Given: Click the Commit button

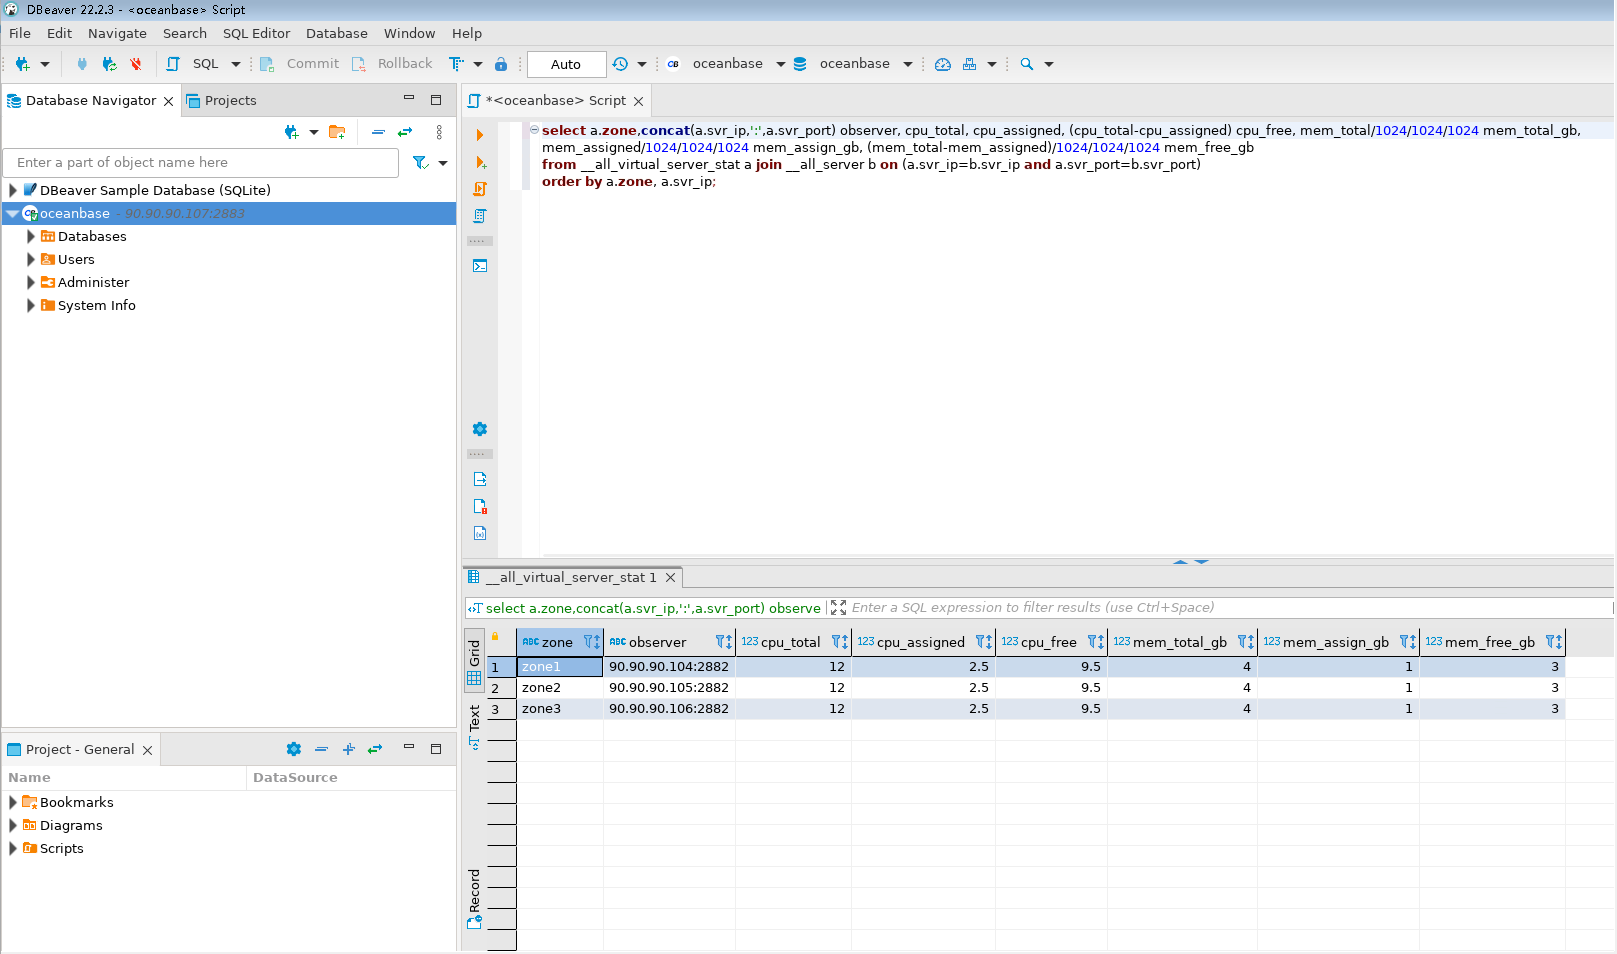Looking at the screenshot, I should [x=300, y=64].
